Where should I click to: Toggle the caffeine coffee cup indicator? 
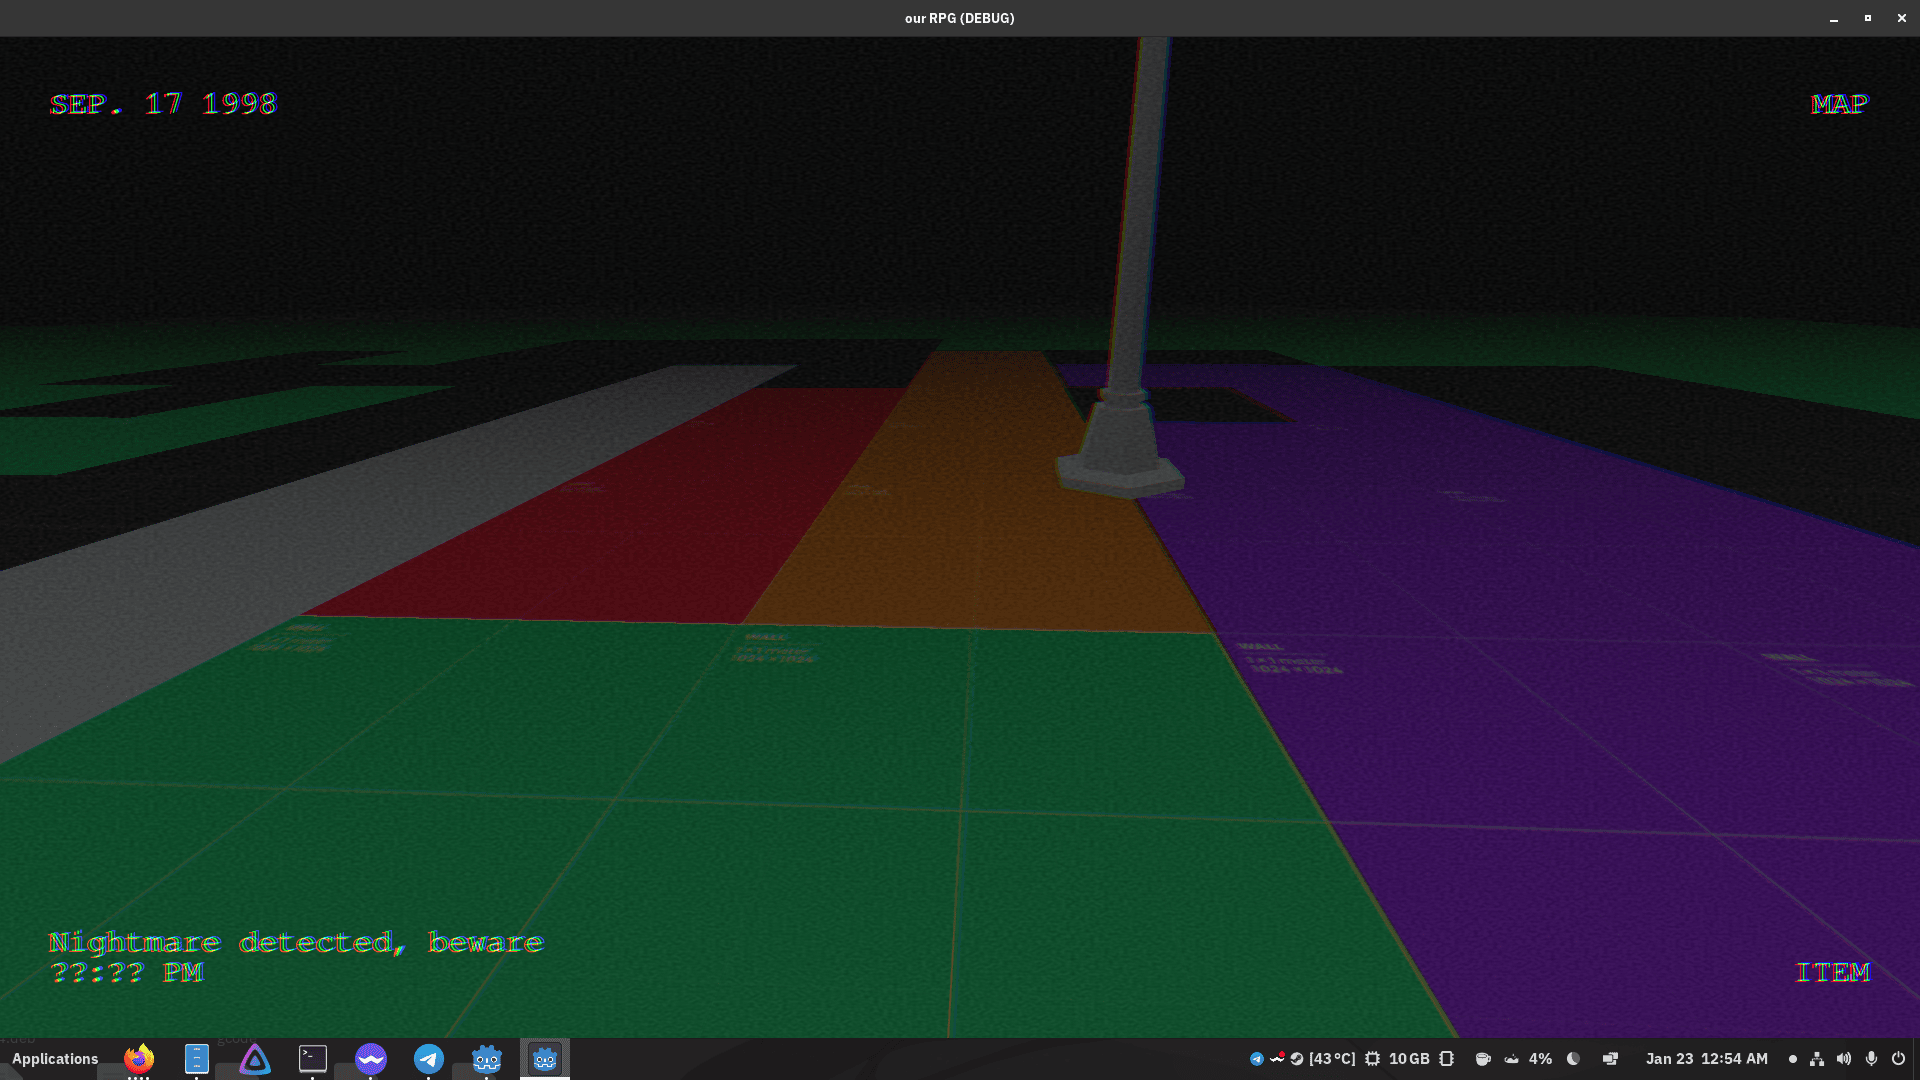click(x=1483, y=1059)
